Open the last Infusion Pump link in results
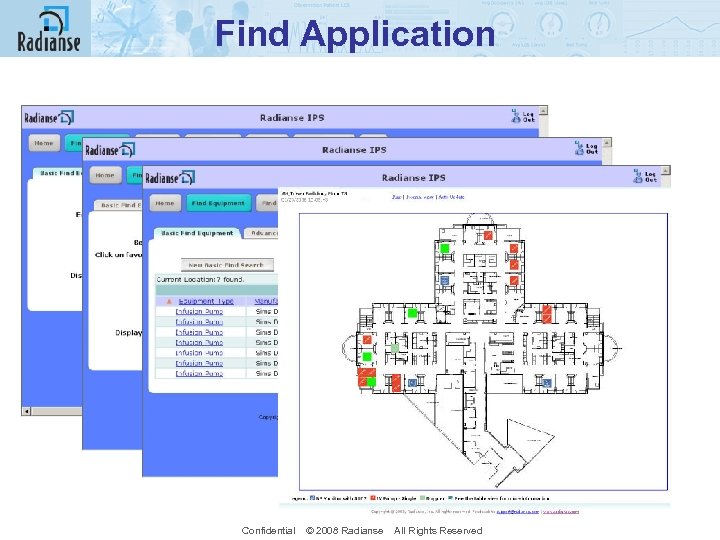Screen dimensions: 720x540 pyautogui.click(x=199, y=373)
